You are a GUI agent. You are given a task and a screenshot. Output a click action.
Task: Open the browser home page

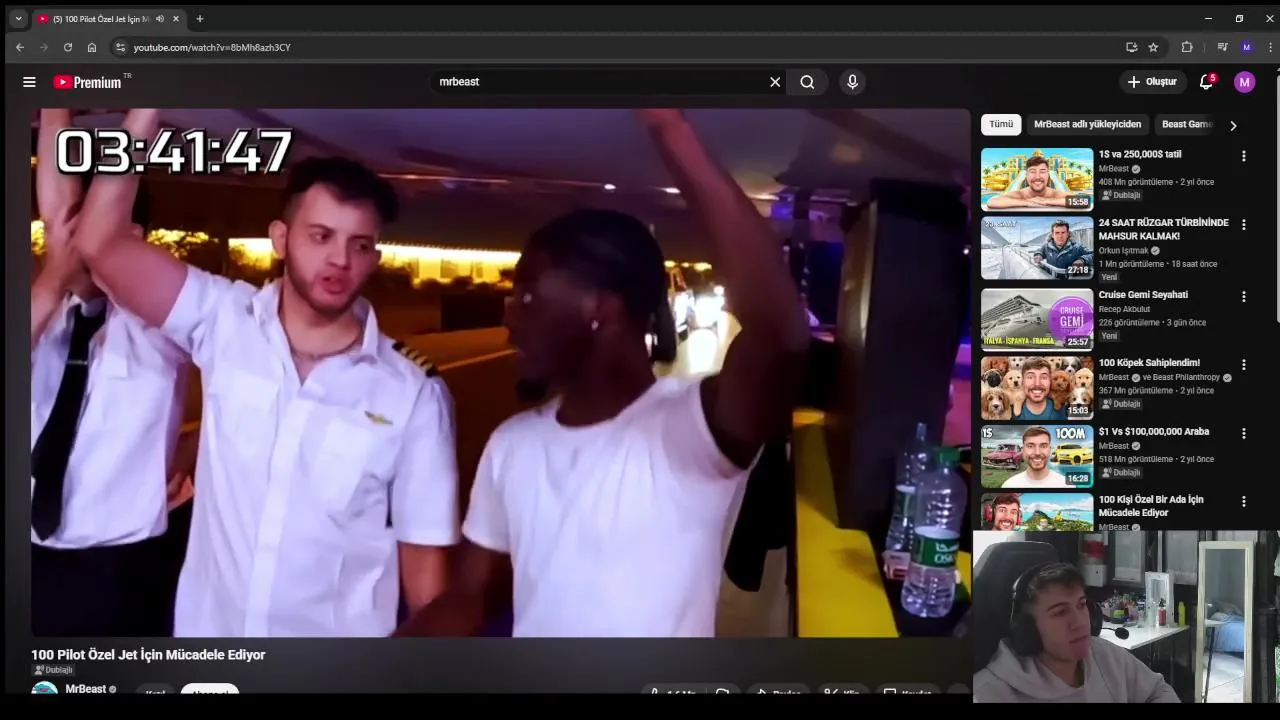(92, 47)
